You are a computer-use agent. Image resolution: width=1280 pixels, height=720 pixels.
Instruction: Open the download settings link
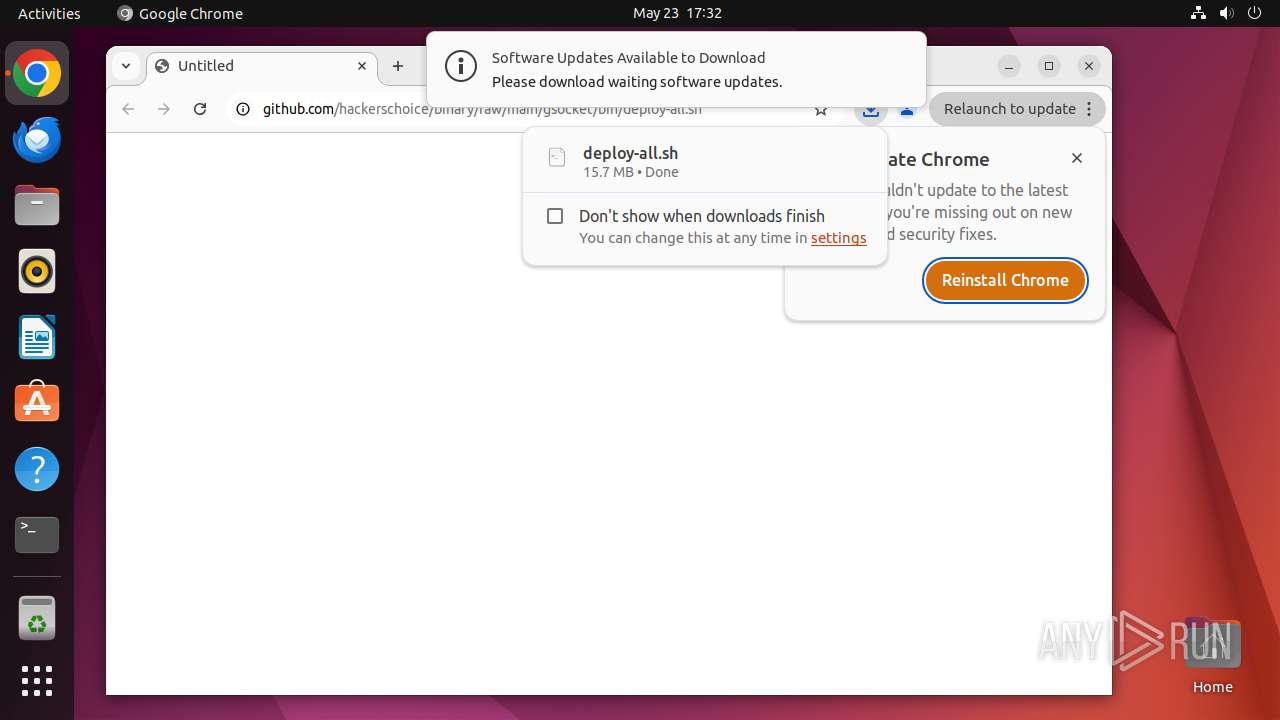coord(838,238)
